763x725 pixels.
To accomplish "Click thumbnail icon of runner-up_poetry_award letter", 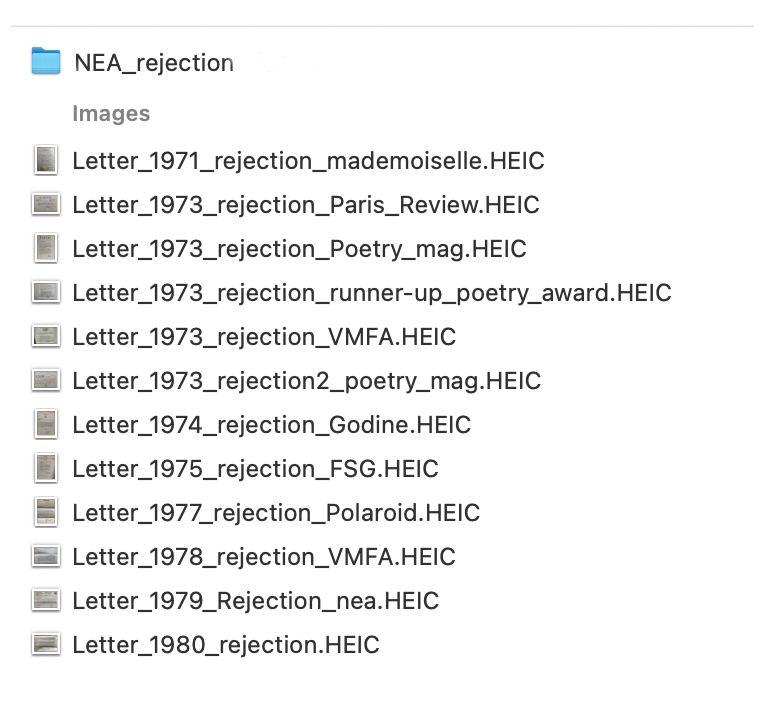I will pyautogui.click(x=46, y=292).
